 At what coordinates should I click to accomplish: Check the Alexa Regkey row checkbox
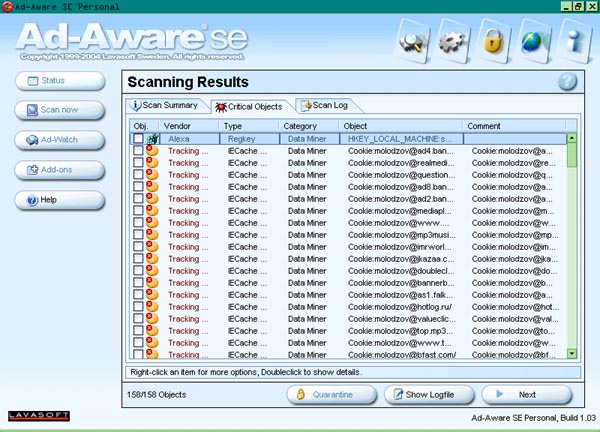click(138, 139)
